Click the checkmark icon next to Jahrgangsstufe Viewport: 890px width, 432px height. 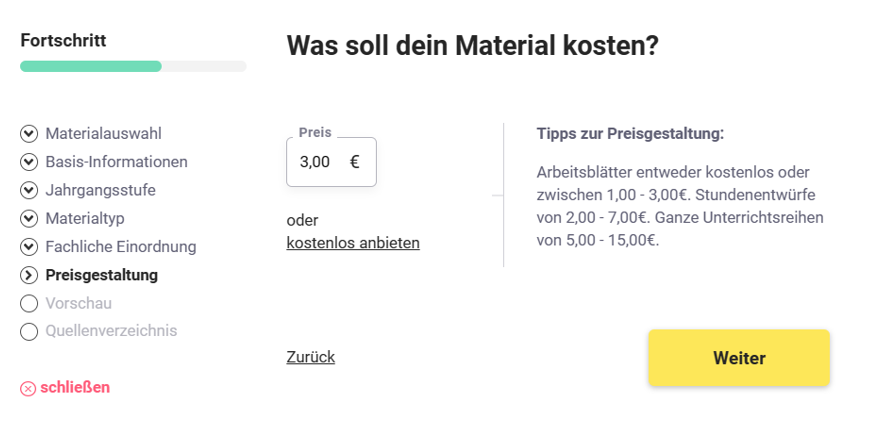(29, 191)
